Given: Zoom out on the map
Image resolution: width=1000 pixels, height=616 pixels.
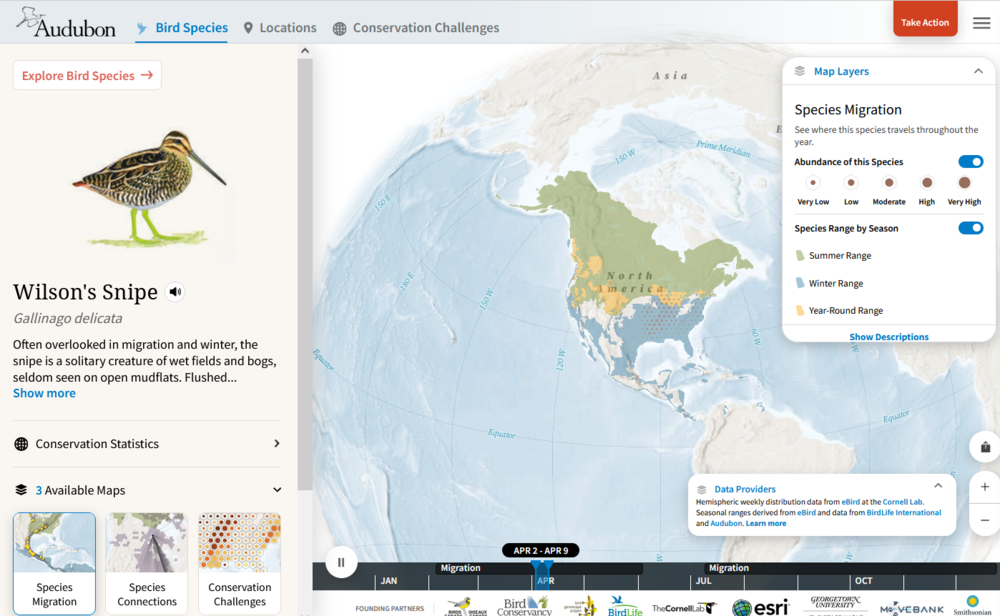Looking at the screenshot, I should coord(984,520).
